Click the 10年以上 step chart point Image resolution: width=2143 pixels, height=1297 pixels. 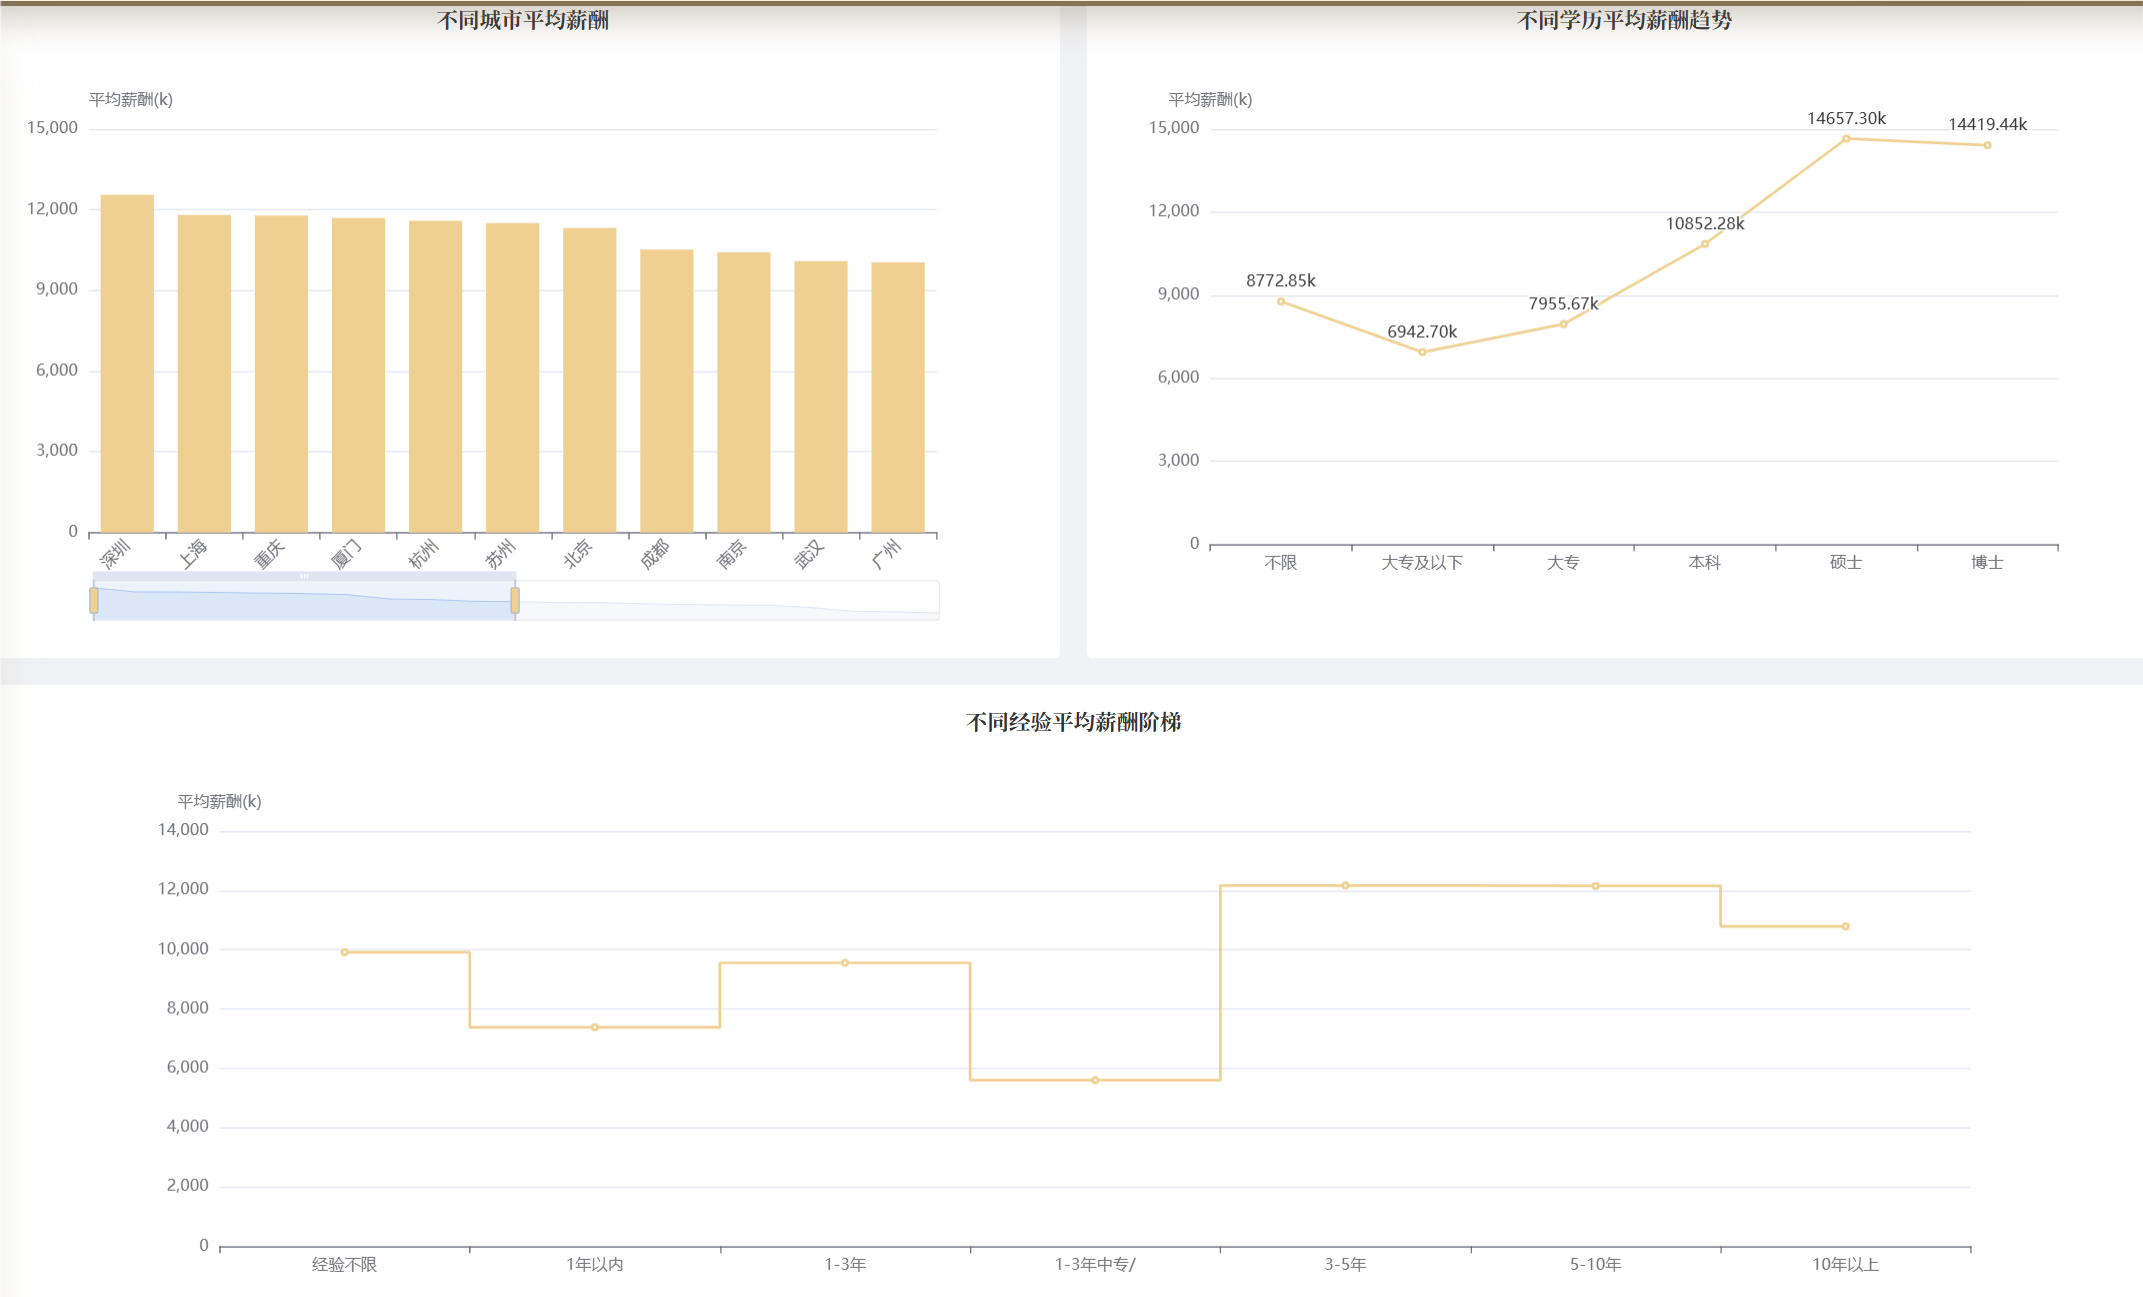pos(1845,926)
